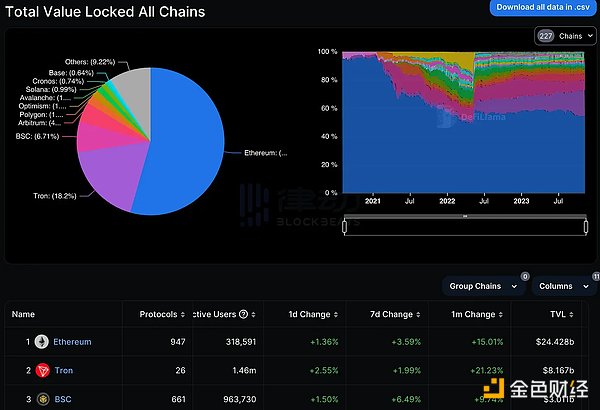
Task: Click the Name column header
Action: (23, 314)
